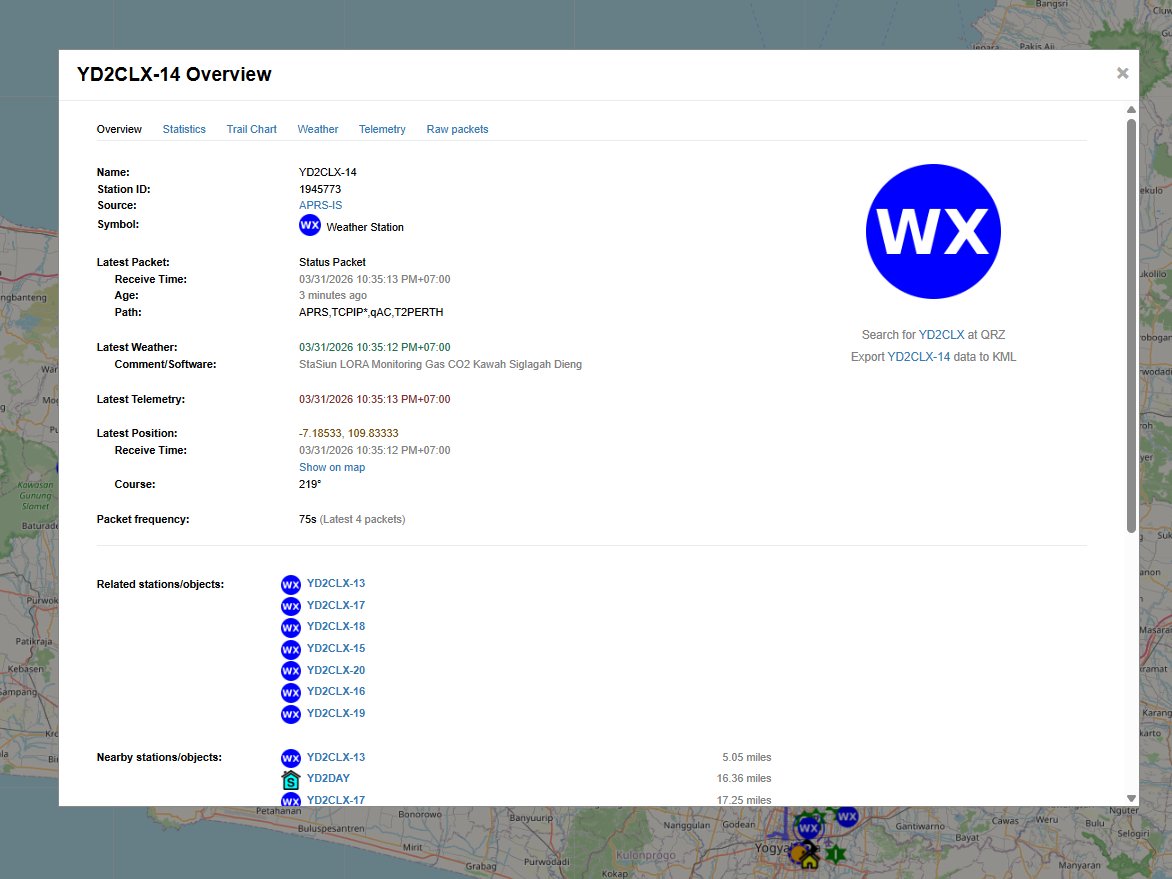Click the Course value 219°
Screen dimensions: 1172x879
point(309,484)
